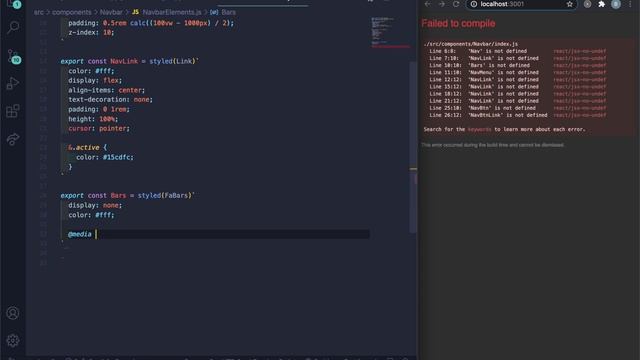Select the 'components' breadcrumb
The image size is (640, 360).
pos(72,12)
